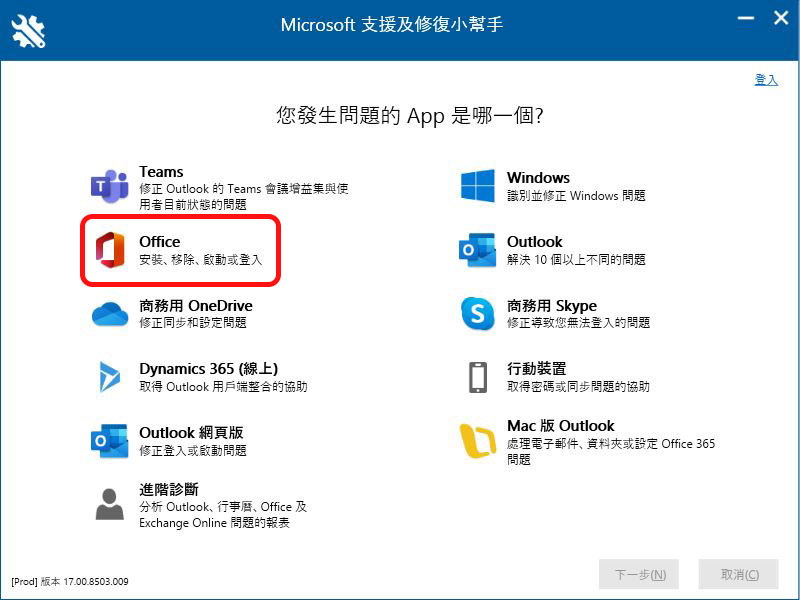The width and height of the screenshot is (800, 600).
Task: Click description 取得密碼或同步問題的協助
Action: coord(579,387)
